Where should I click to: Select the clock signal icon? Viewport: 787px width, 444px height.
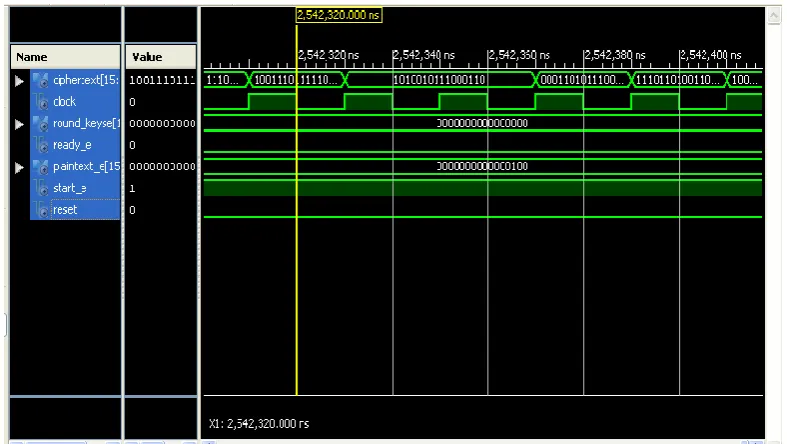point(42,102)
